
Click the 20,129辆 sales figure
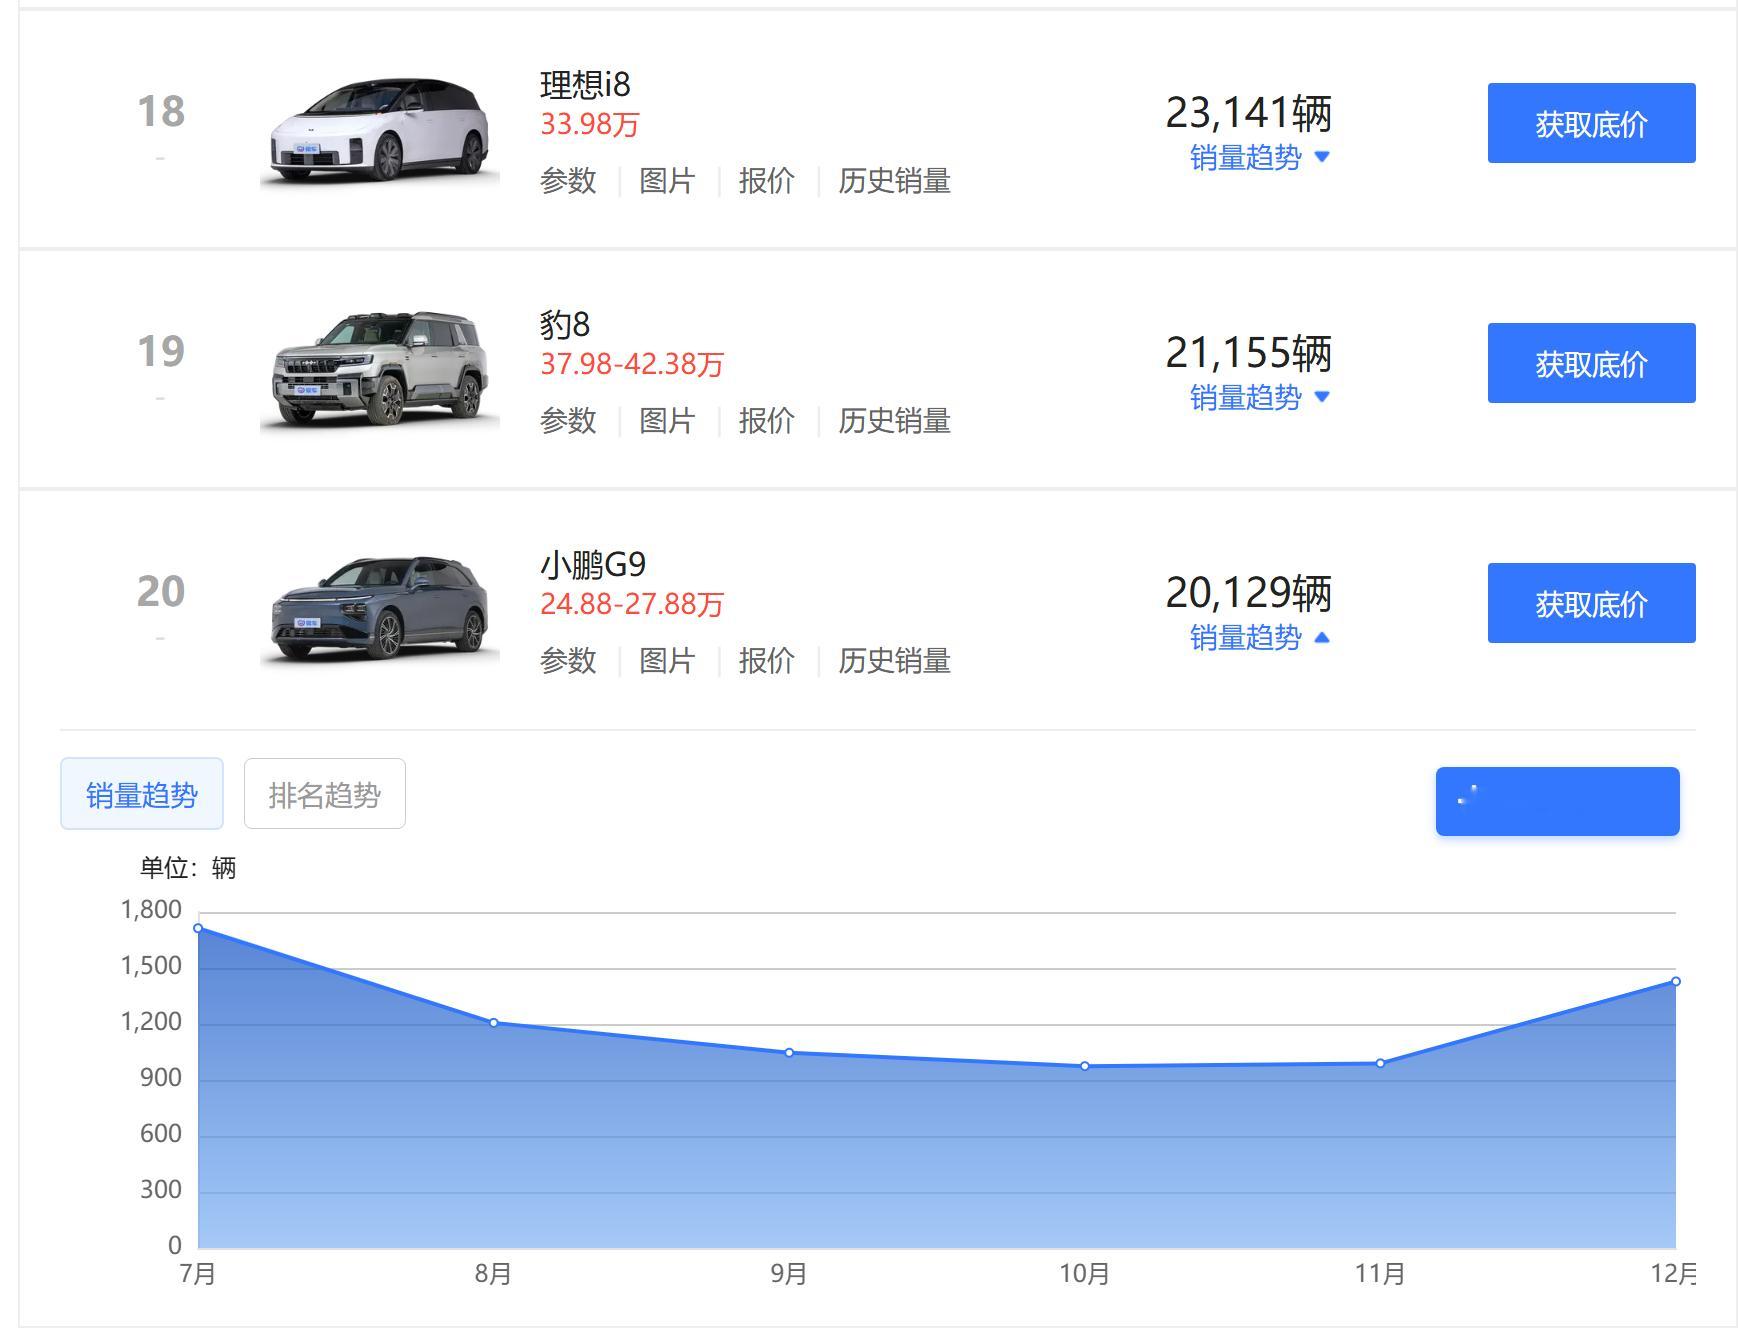1248,593
